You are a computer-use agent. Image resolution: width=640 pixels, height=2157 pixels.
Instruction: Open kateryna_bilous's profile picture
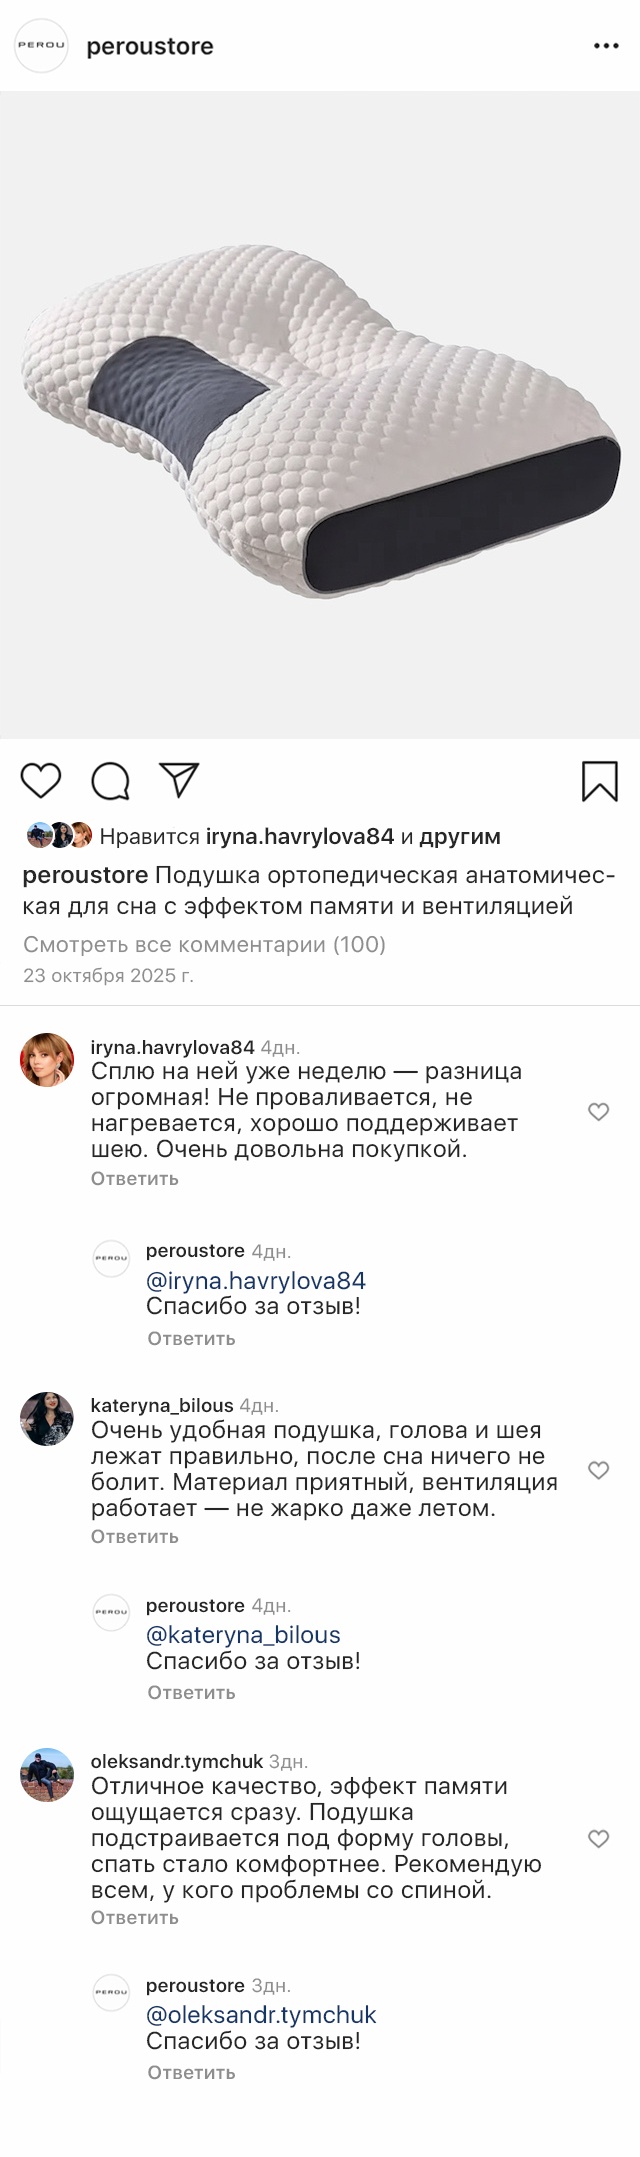pyautogui.click(x=47, y=1418)
